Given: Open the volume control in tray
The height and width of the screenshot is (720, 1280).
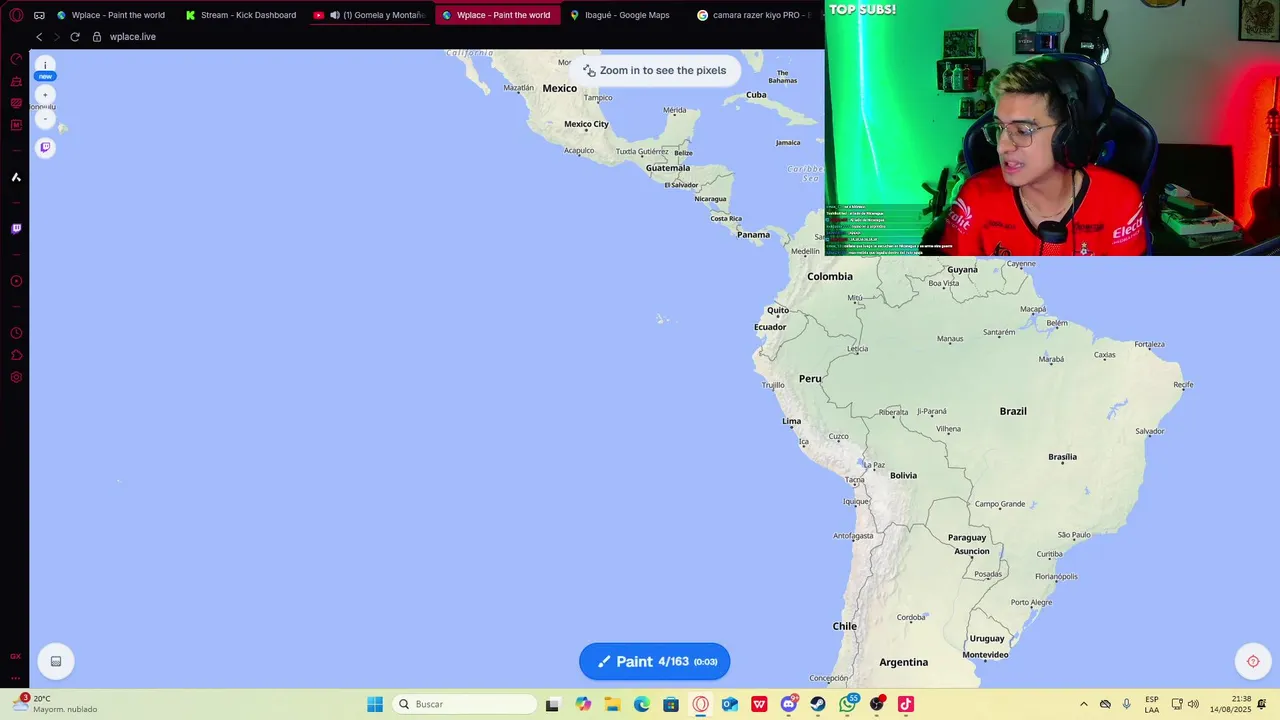Looking at the screenshot, I should coord(1193,704).
